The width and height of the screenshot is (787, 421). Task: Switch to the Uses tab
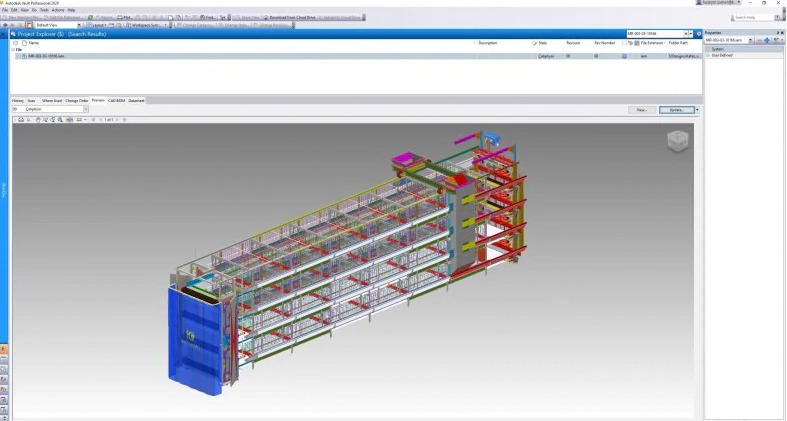pos(31,101)
